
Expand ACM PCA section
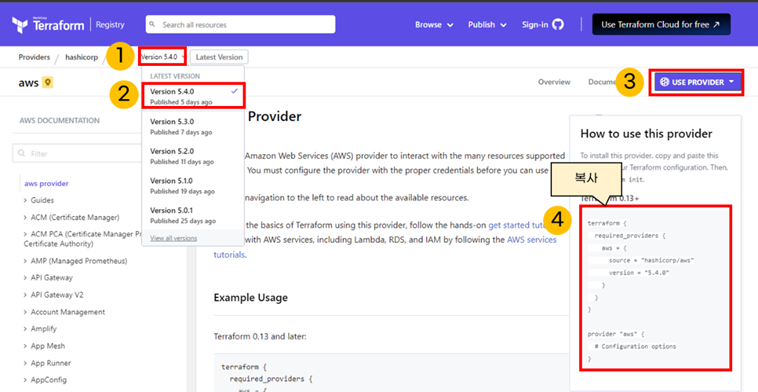coord(82,239)
